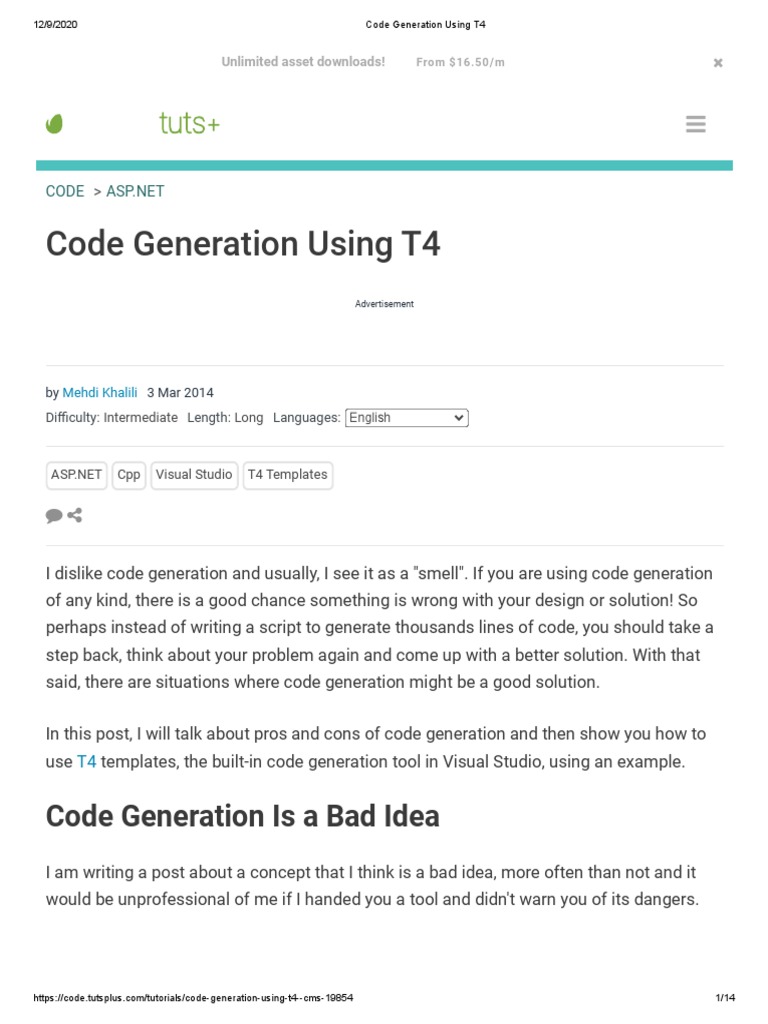Viewport: 768px width, 1024px height.
Task: Go to the CODE breadcrumb
Action: 65,191
